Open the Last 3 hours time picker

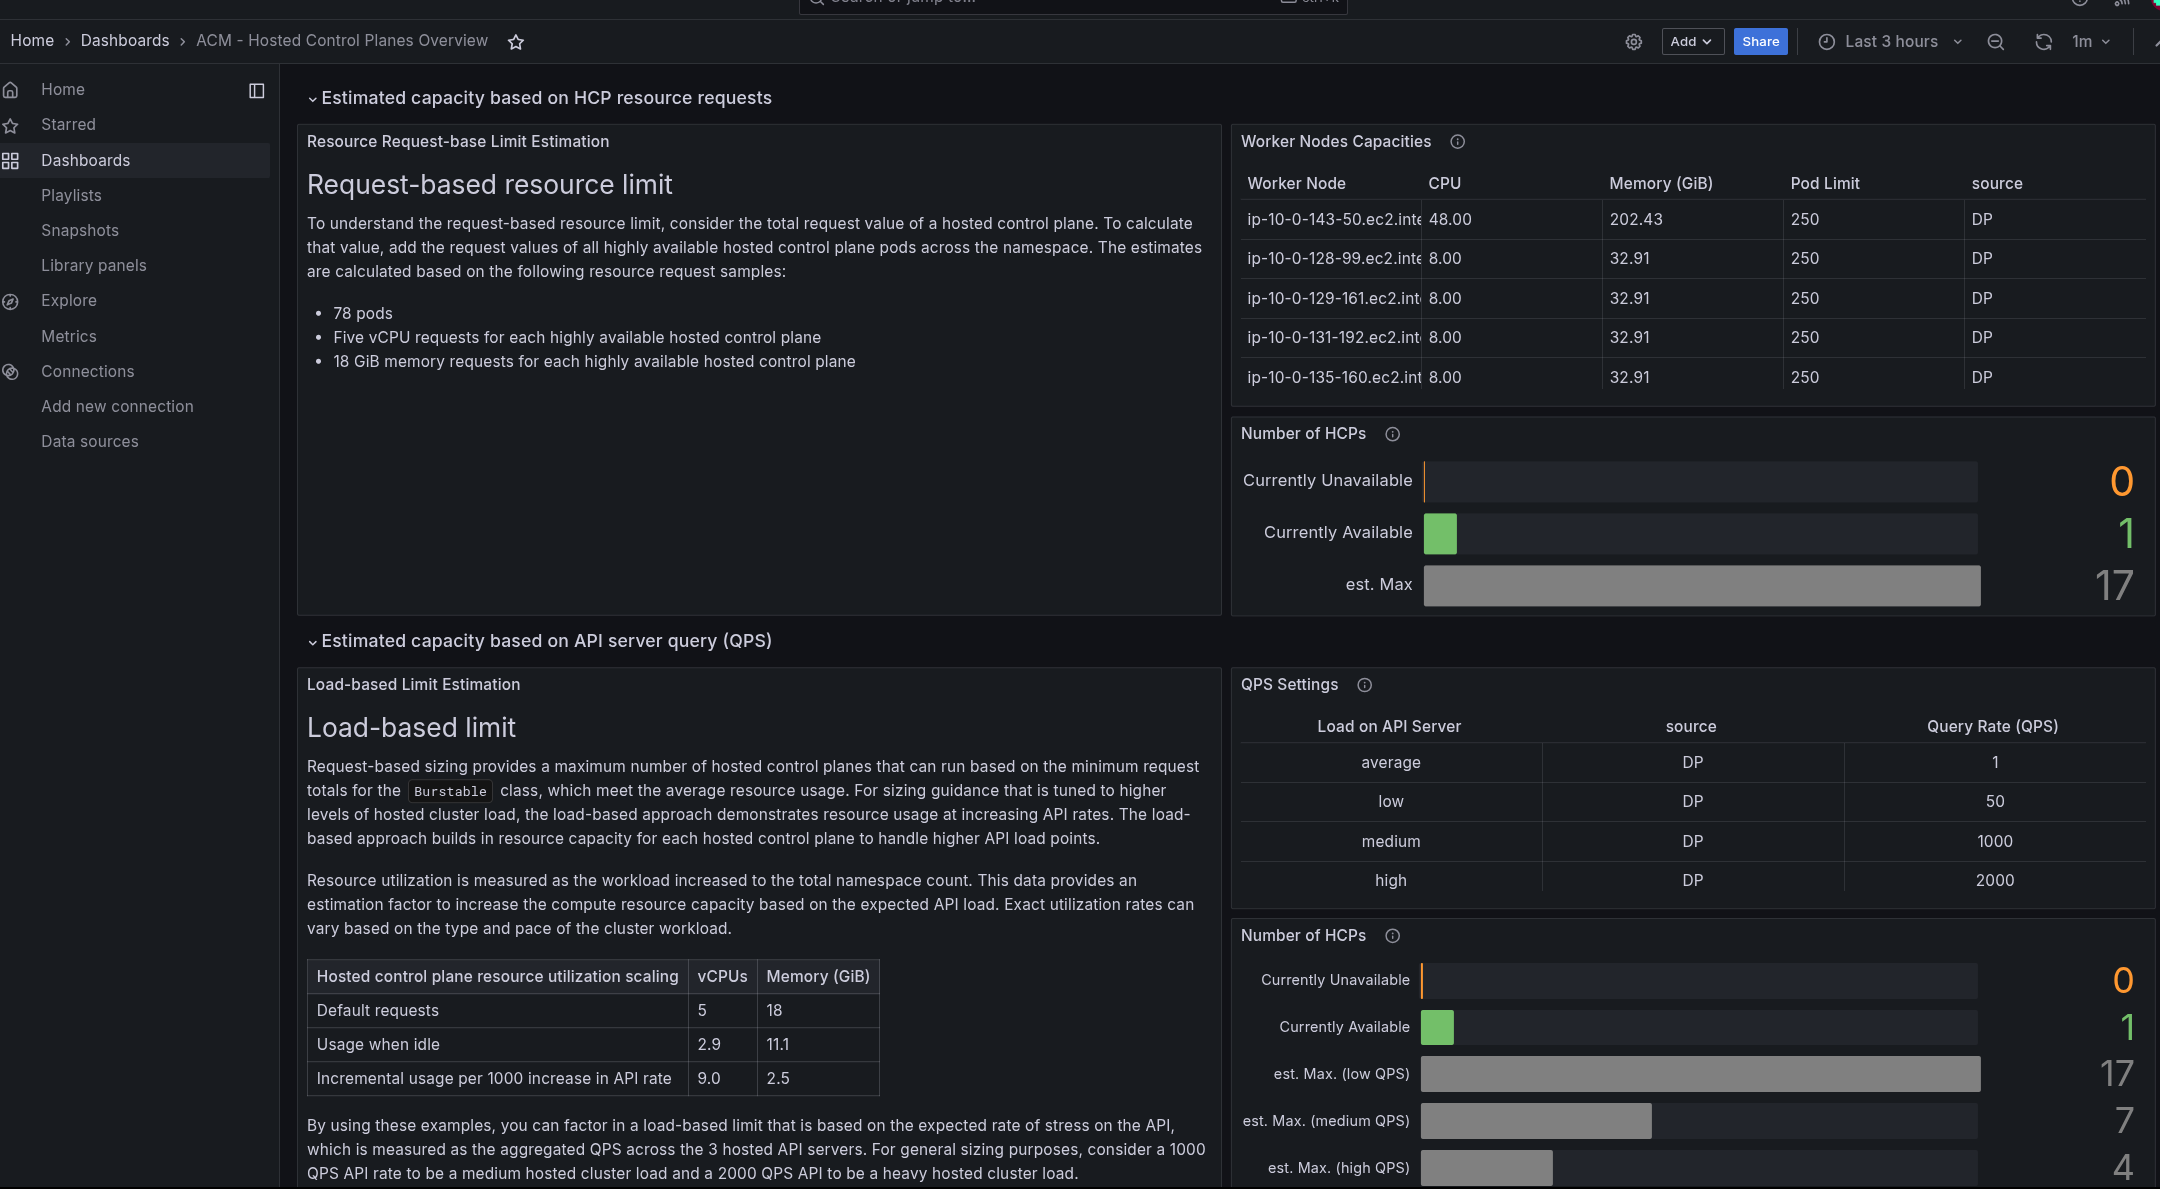[1890, 42]
